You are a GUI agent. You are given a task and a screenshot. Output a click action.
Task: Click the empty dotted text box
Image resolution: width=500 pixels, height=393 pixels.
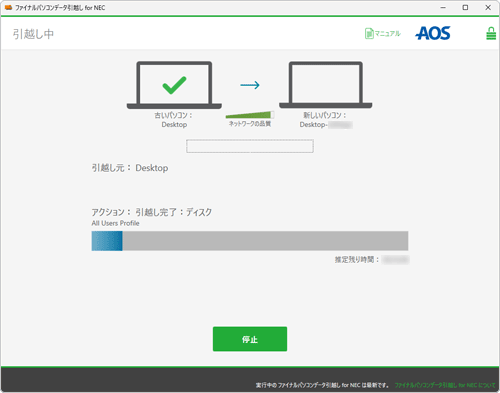[x=250, y=146]
